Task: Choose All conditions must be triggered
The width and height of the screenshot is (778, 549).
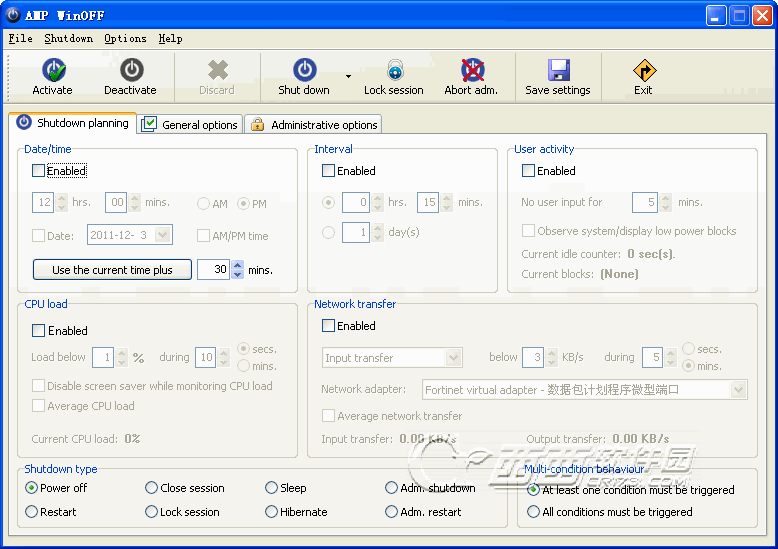Action: (x=534, y=512)
